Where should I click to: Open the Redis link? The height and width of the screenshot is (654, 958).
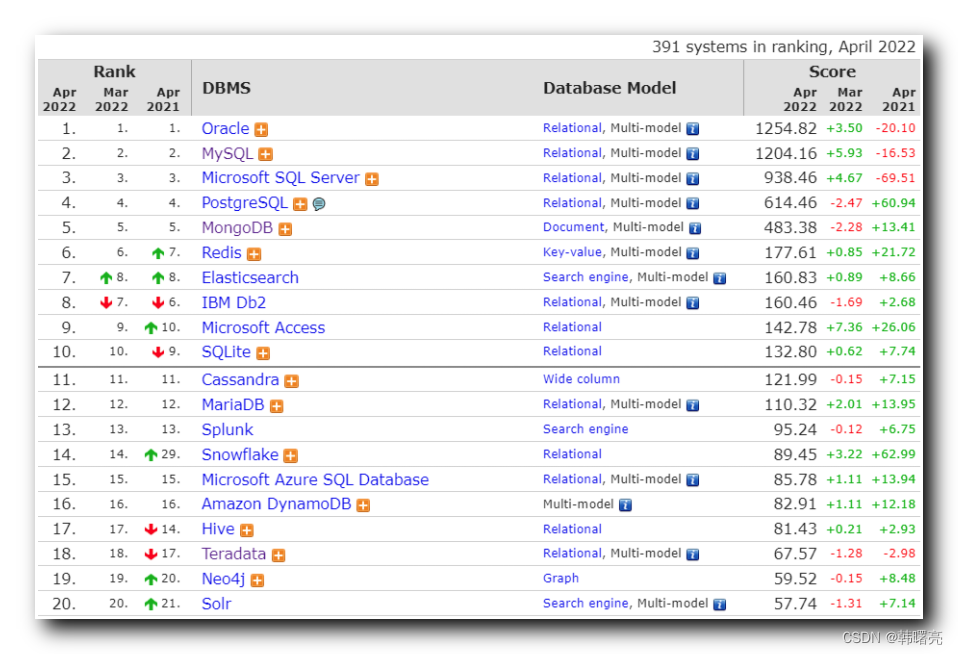pos(222,253)
